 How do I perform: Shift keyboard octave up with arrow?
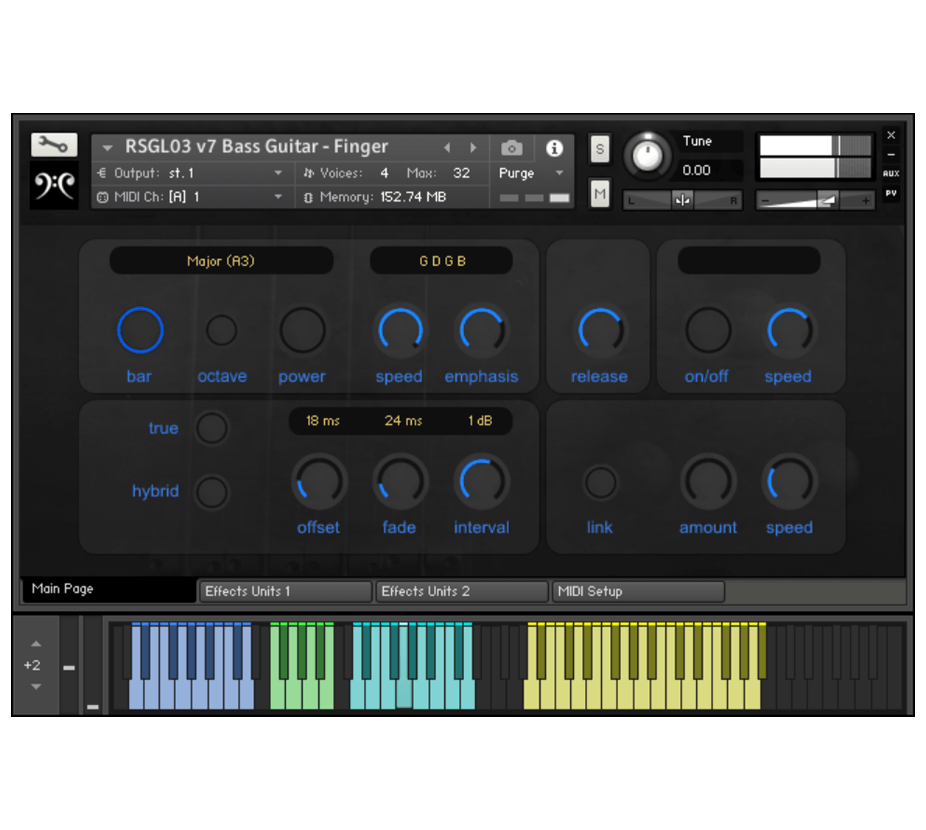click(36, 643)
